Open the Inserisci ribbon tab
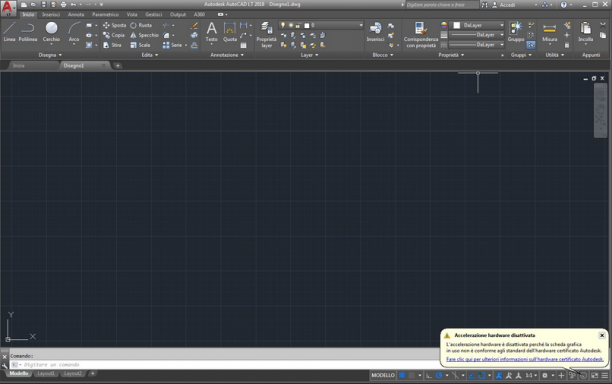Screen dimensions: 612x384 coord(51,14)
